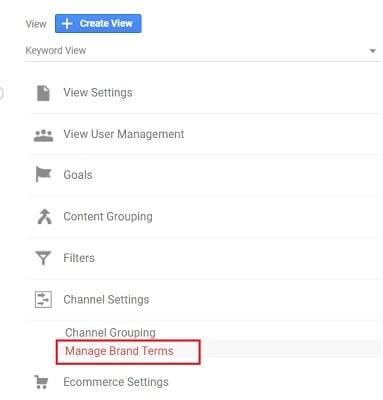Click the Goals flag icon
The width and height of the screenshot is (383, 400).
[43, 174]
